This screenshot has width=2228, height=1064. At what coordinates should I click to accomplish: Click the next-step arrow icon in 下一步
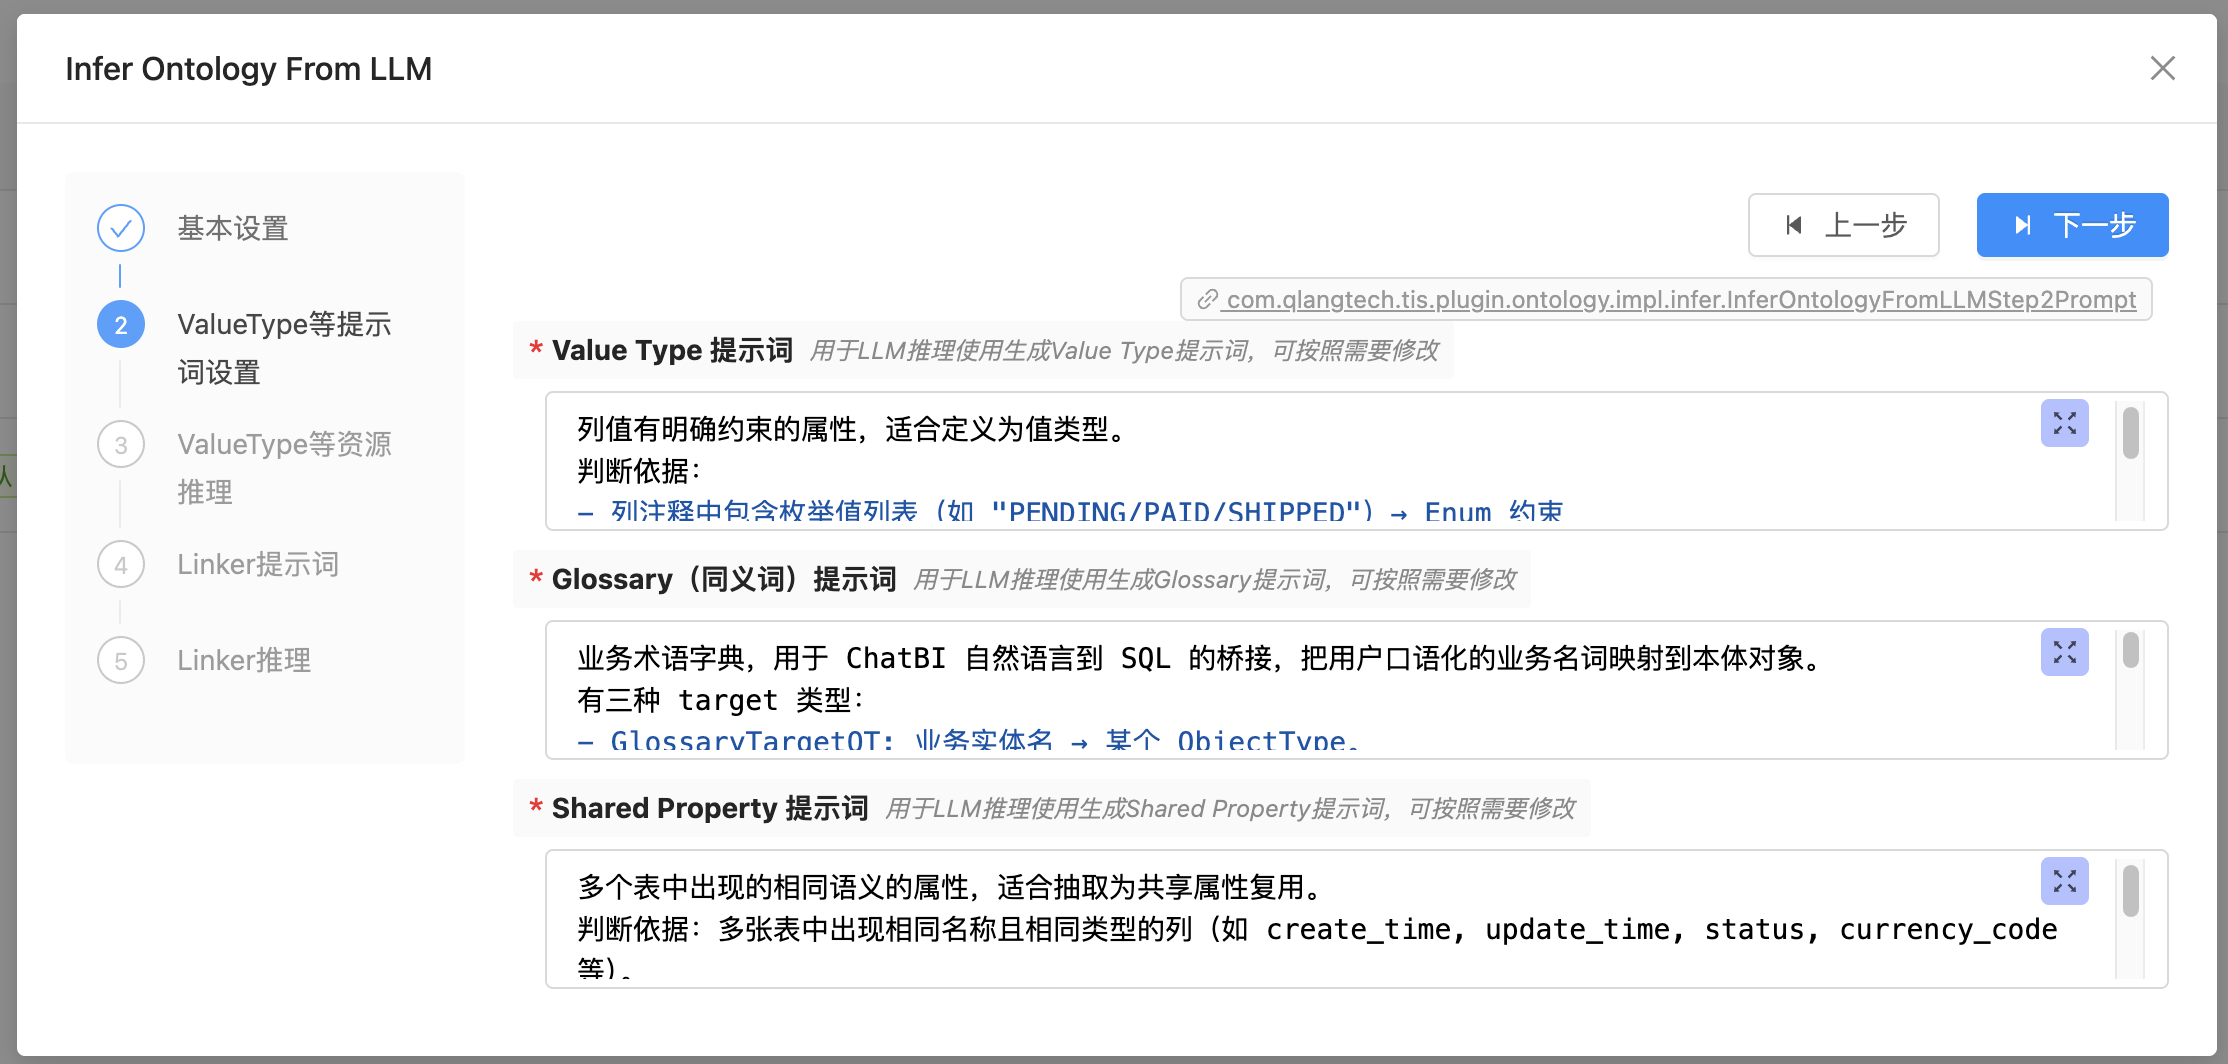tap(2023, 225)
